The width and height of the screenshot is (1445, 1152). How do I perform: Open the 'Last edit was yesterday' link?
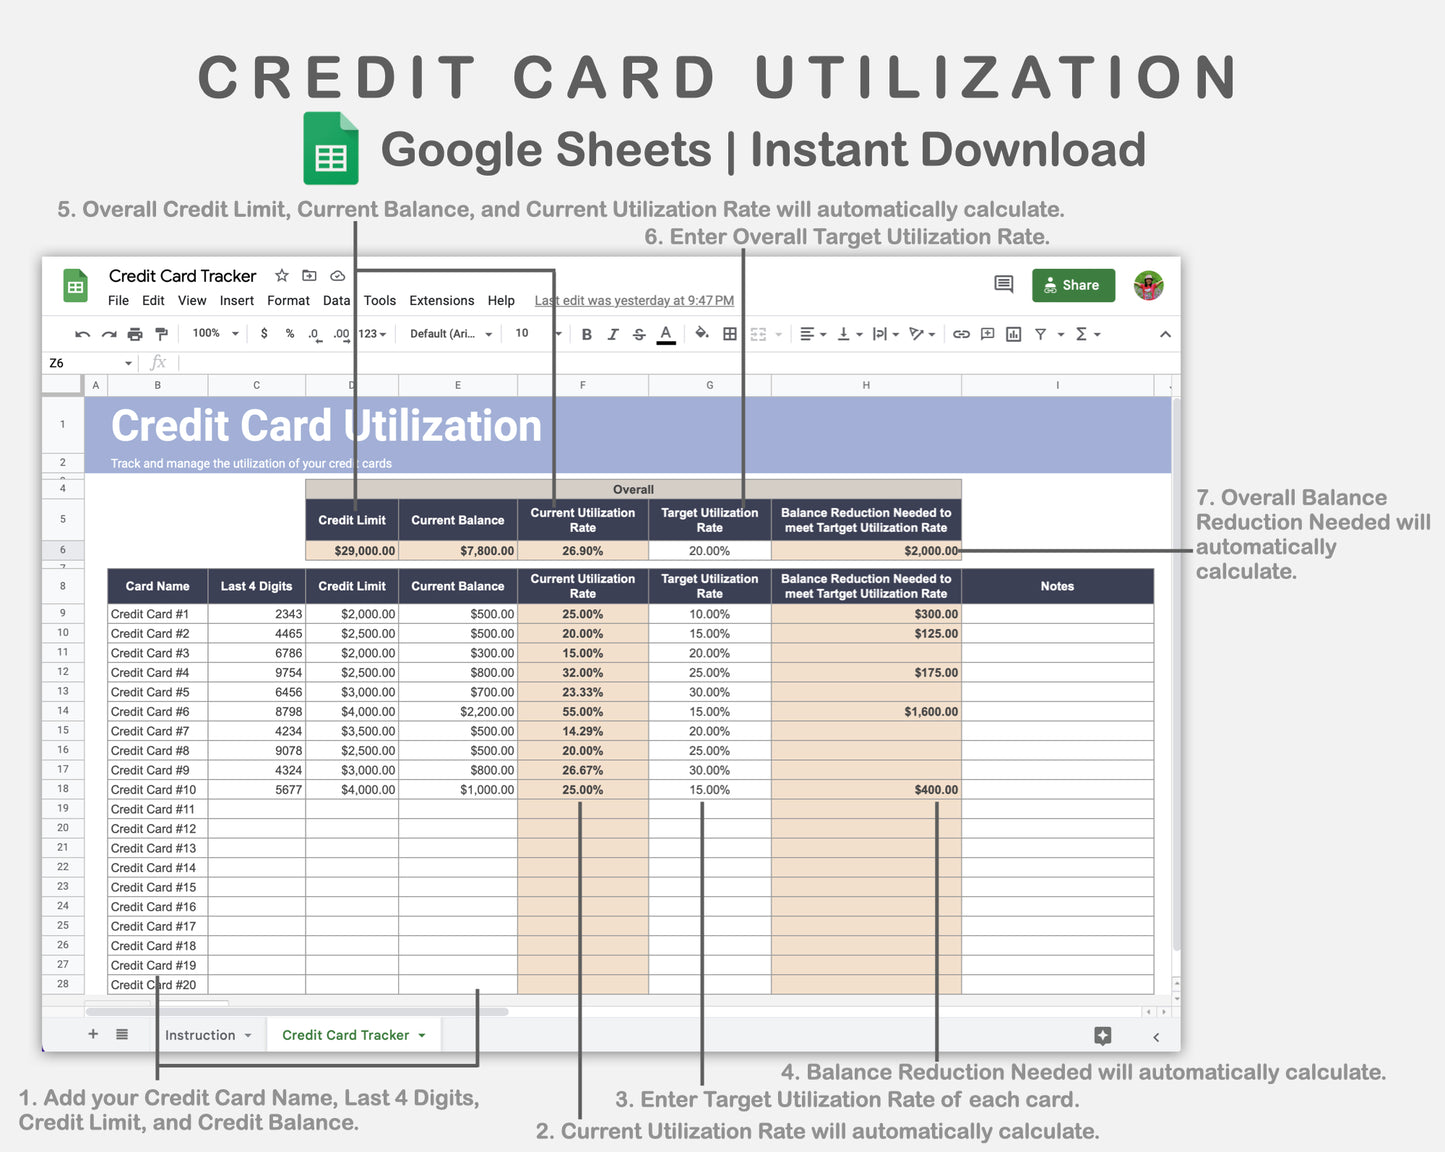[x=634, y=301]
